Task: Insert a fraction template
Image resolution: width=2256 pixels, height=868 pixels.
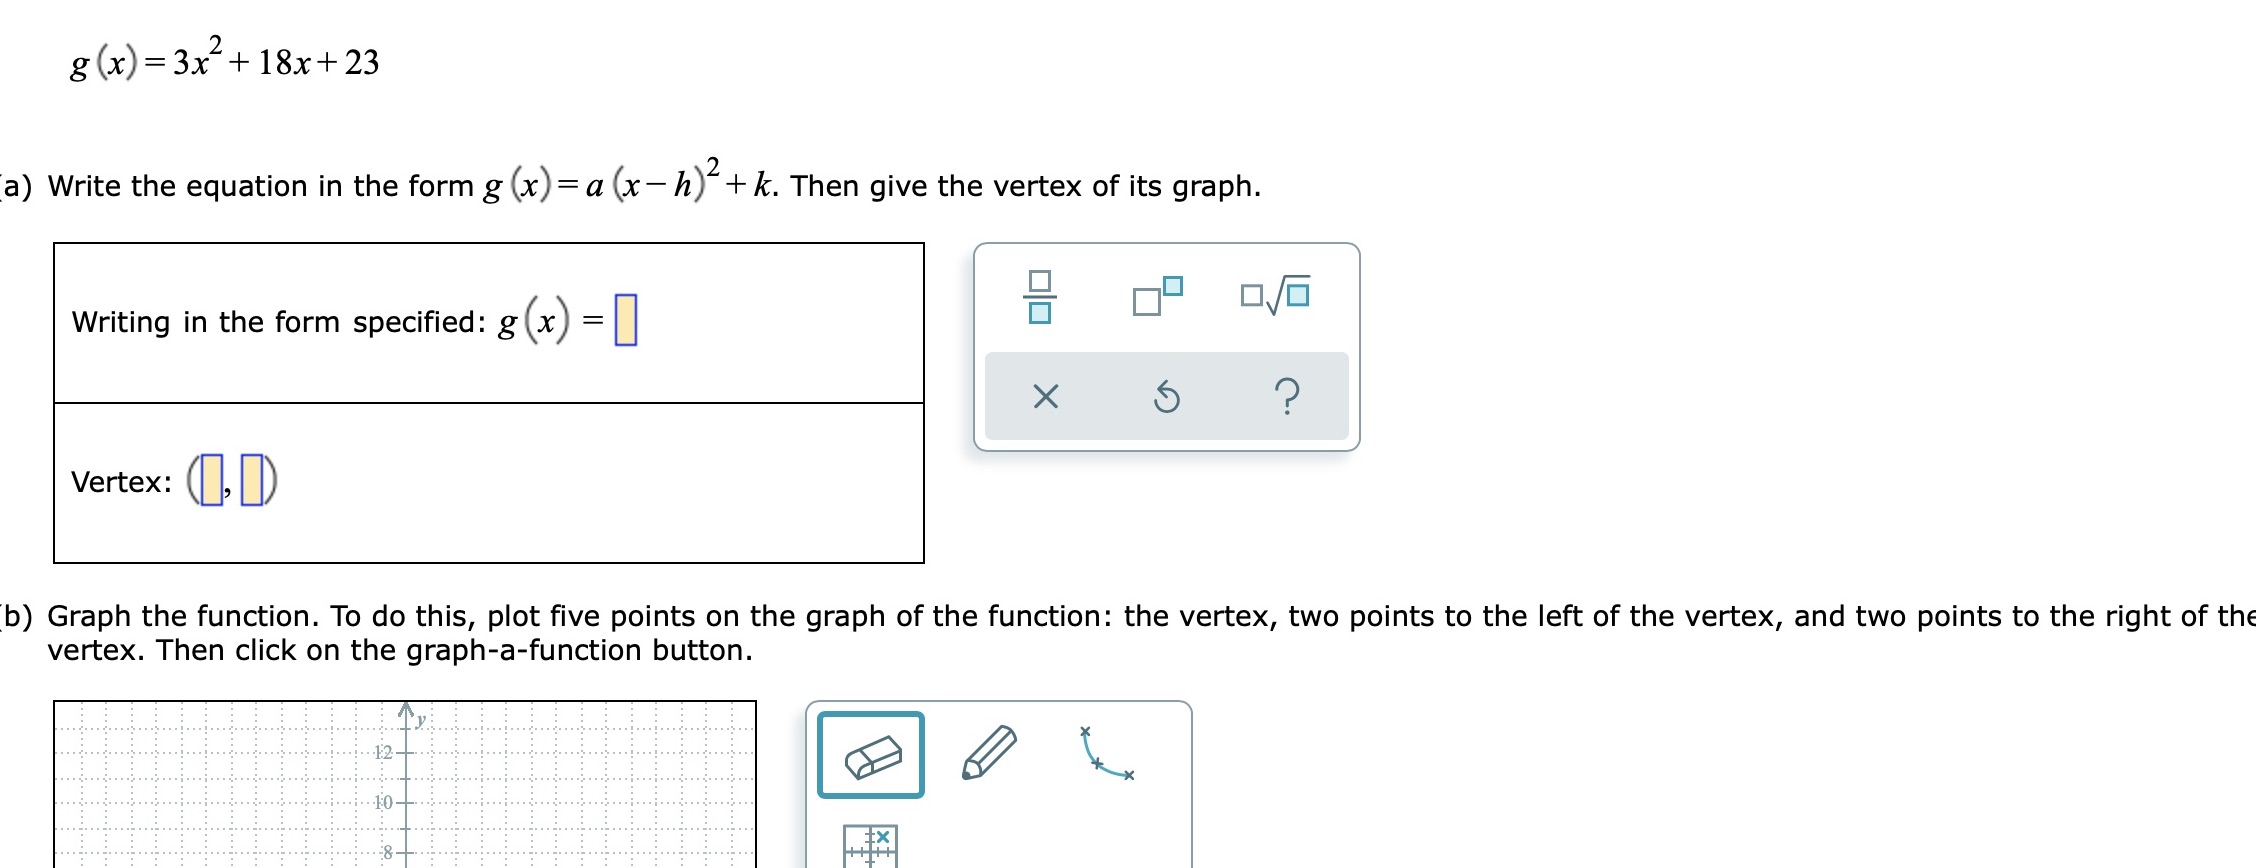Action: pyautogui.click(x=1040, y=295)
